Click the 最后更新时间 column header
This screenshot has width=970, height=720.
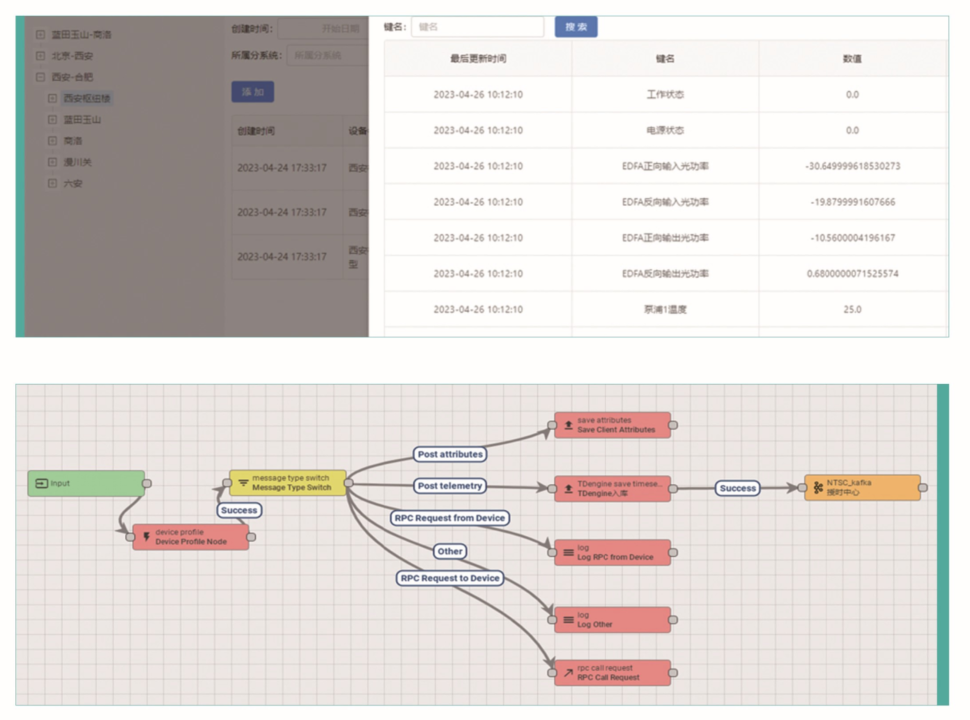click(478, 59)
